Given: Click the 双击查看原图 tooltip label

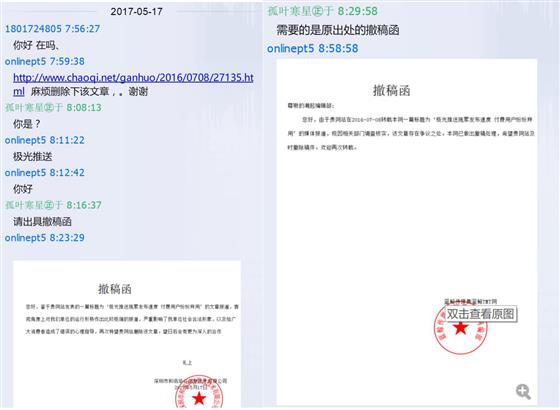Looking at the screenshot, I should coord(481,314).
